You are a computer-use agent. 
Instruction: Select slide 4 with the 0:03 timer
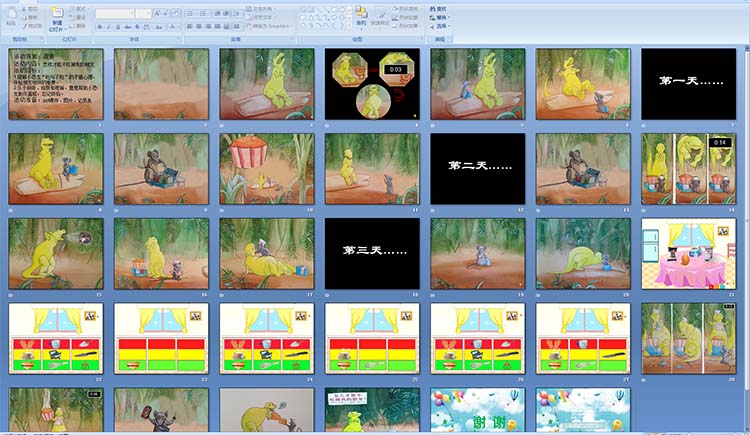click(x=372, y=84)
